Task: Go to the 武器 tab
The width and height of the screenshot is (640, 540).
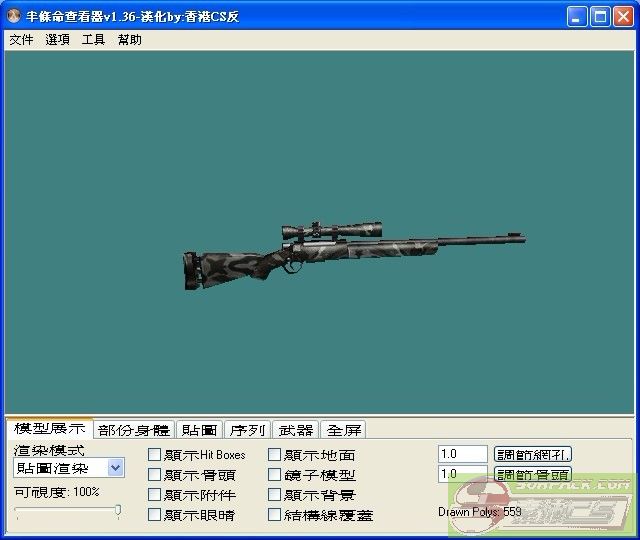Action: click(x=296, y=430)
